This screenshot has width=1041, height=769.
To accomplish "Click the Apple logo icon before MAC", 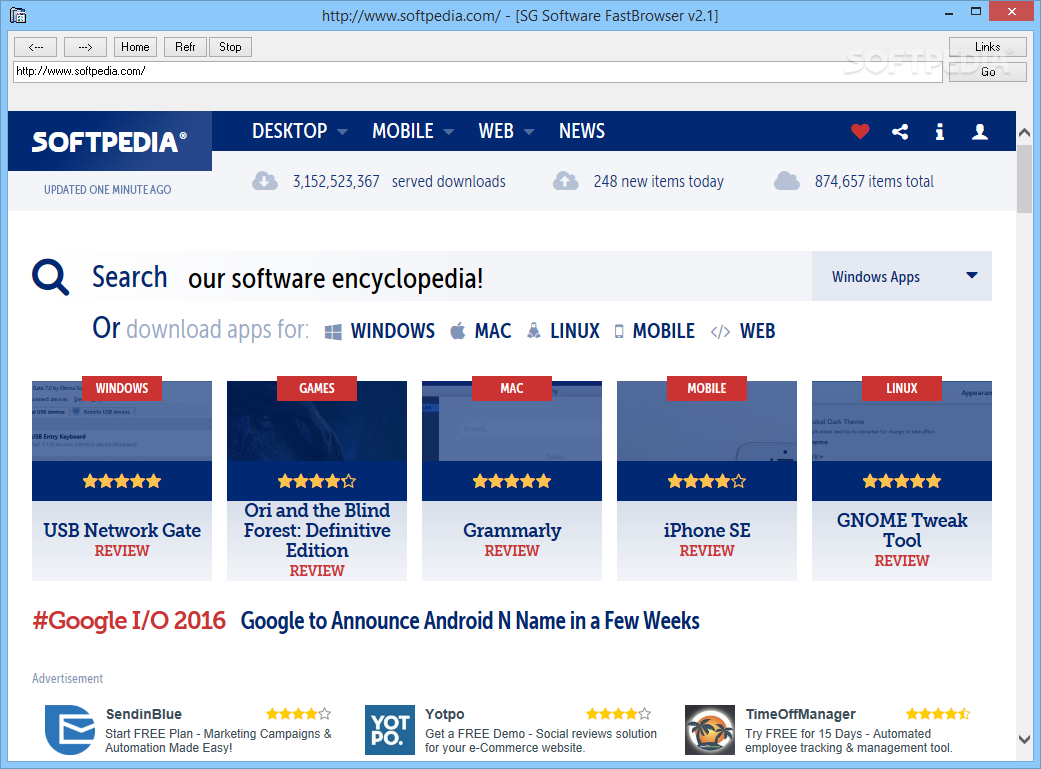I will [x=457, y=331].
